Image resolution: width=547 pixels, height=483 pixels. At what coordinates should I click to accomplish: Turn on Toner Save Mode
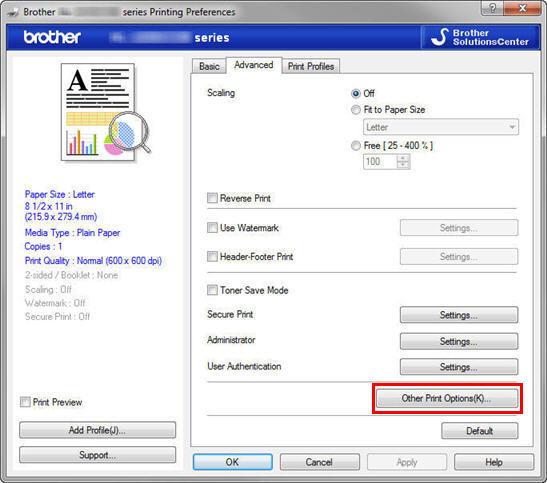point(212,290)
